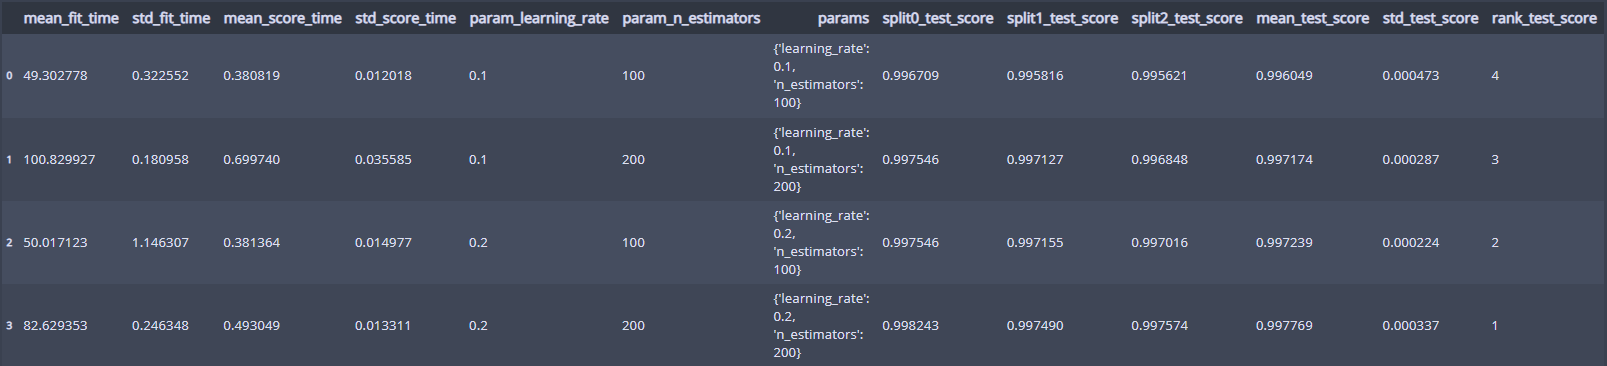Click the mean_fit_time column header
The image size is (1607, 366).
pos(71,18)
